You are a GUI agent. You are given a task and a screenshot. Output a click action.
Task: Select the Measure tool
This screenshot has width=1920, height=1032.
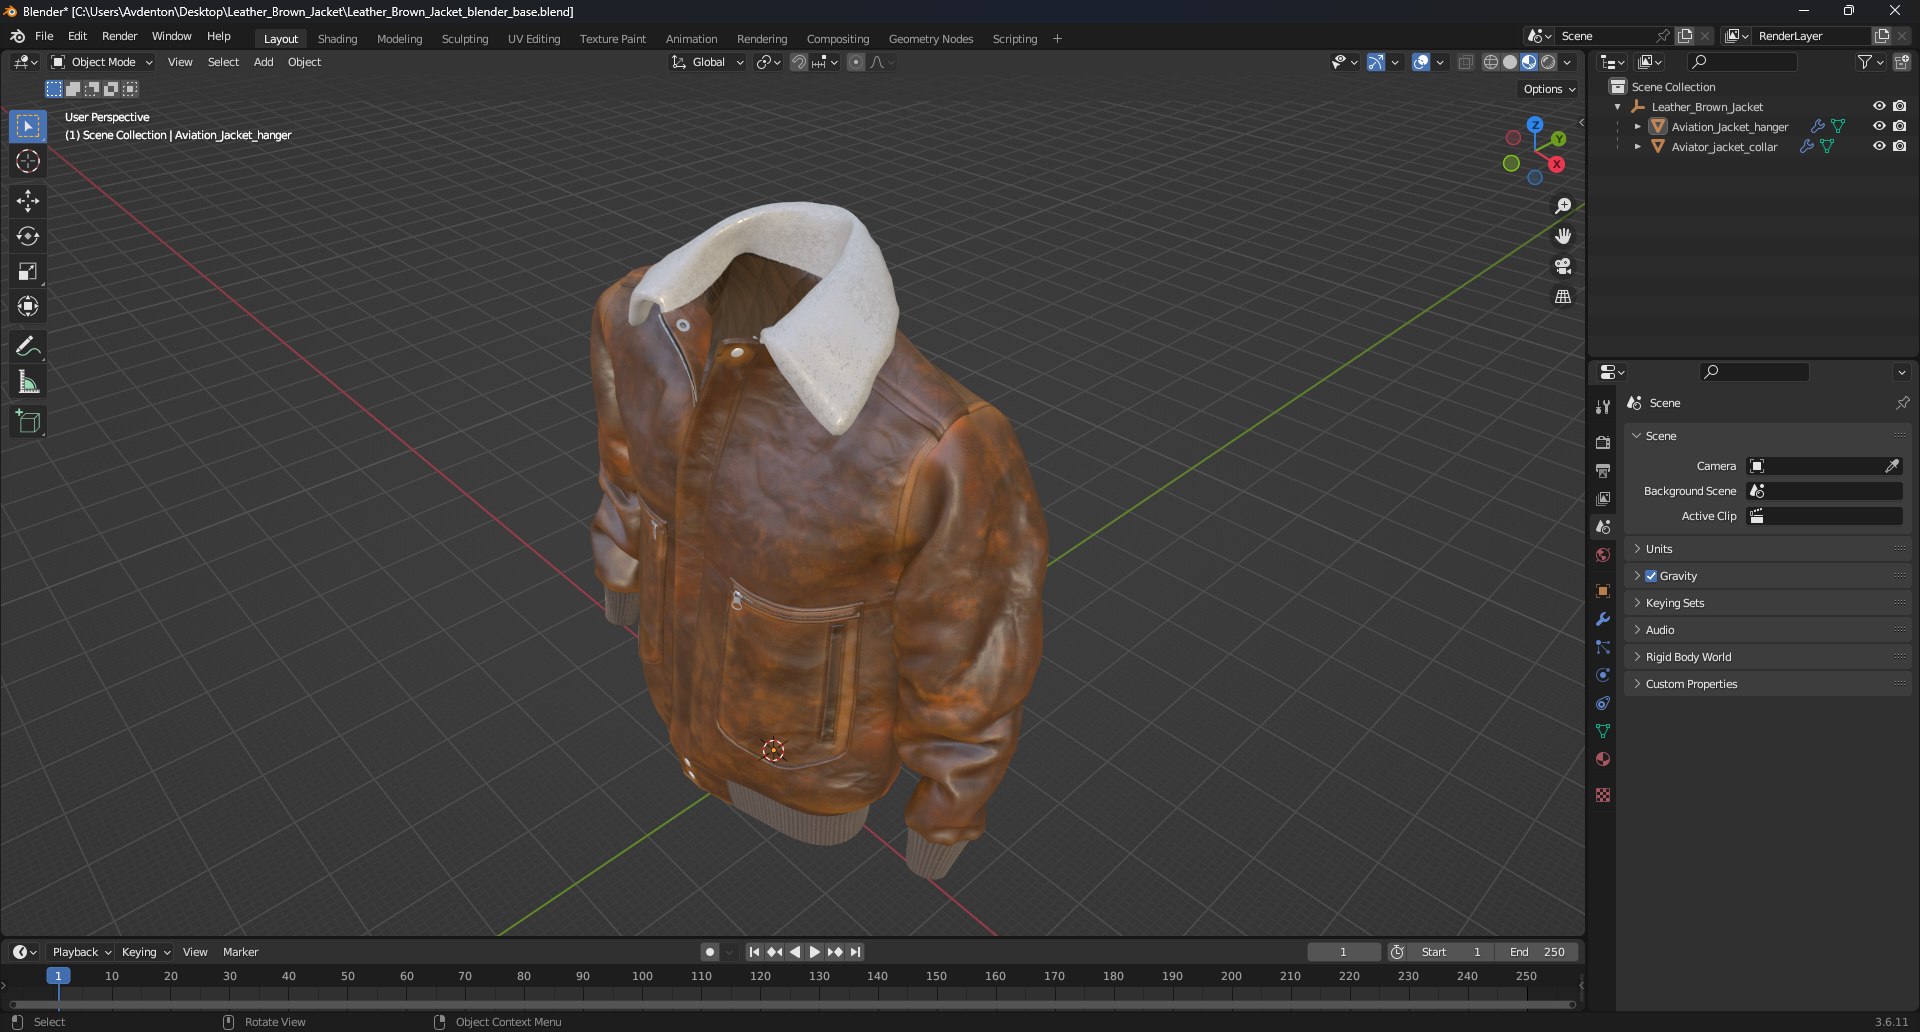coord(28,382)
